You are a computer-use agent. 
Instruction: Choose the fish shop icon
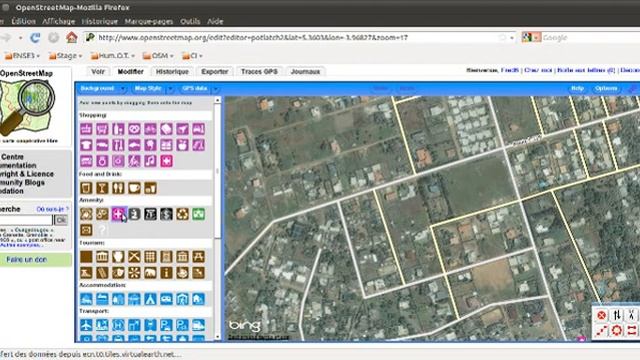(x=134, y=145)
